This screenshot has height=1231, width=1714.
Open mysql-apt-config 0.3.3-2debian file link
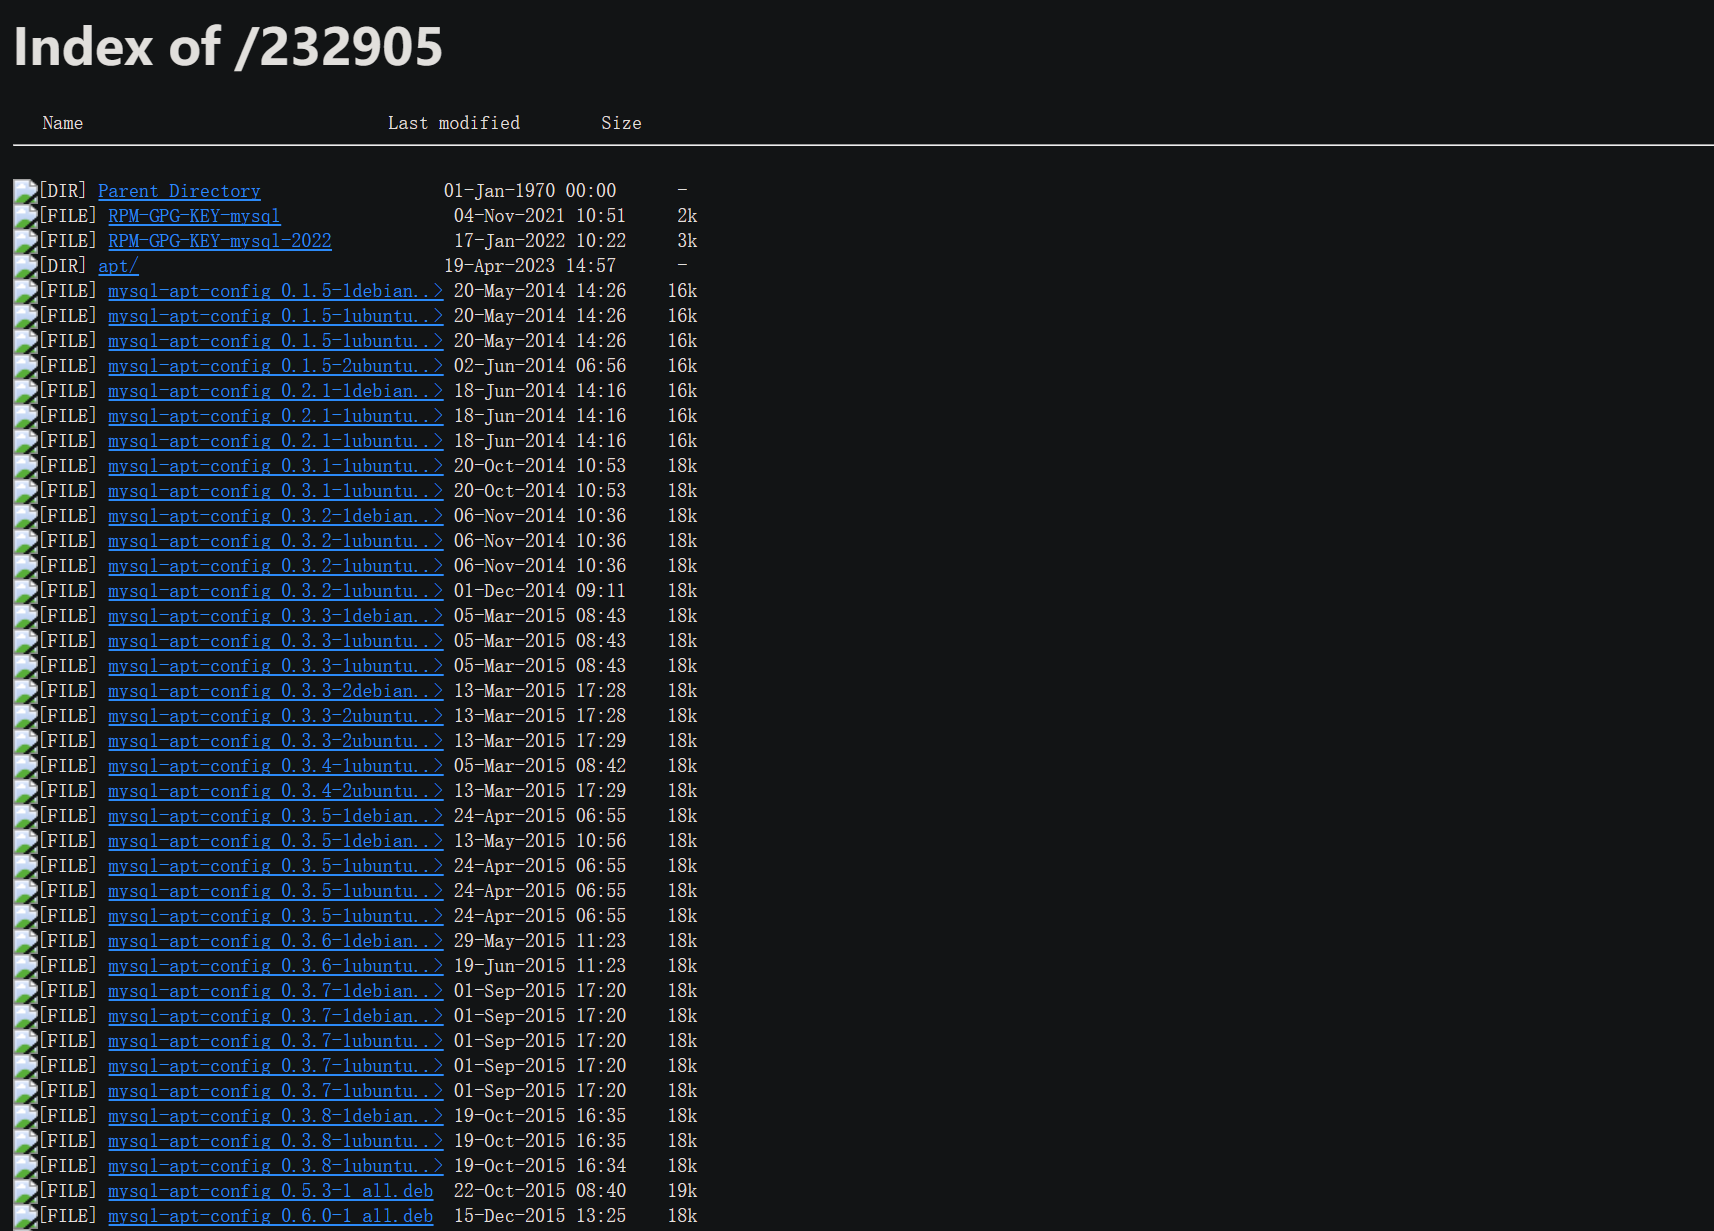pos(276,691)
